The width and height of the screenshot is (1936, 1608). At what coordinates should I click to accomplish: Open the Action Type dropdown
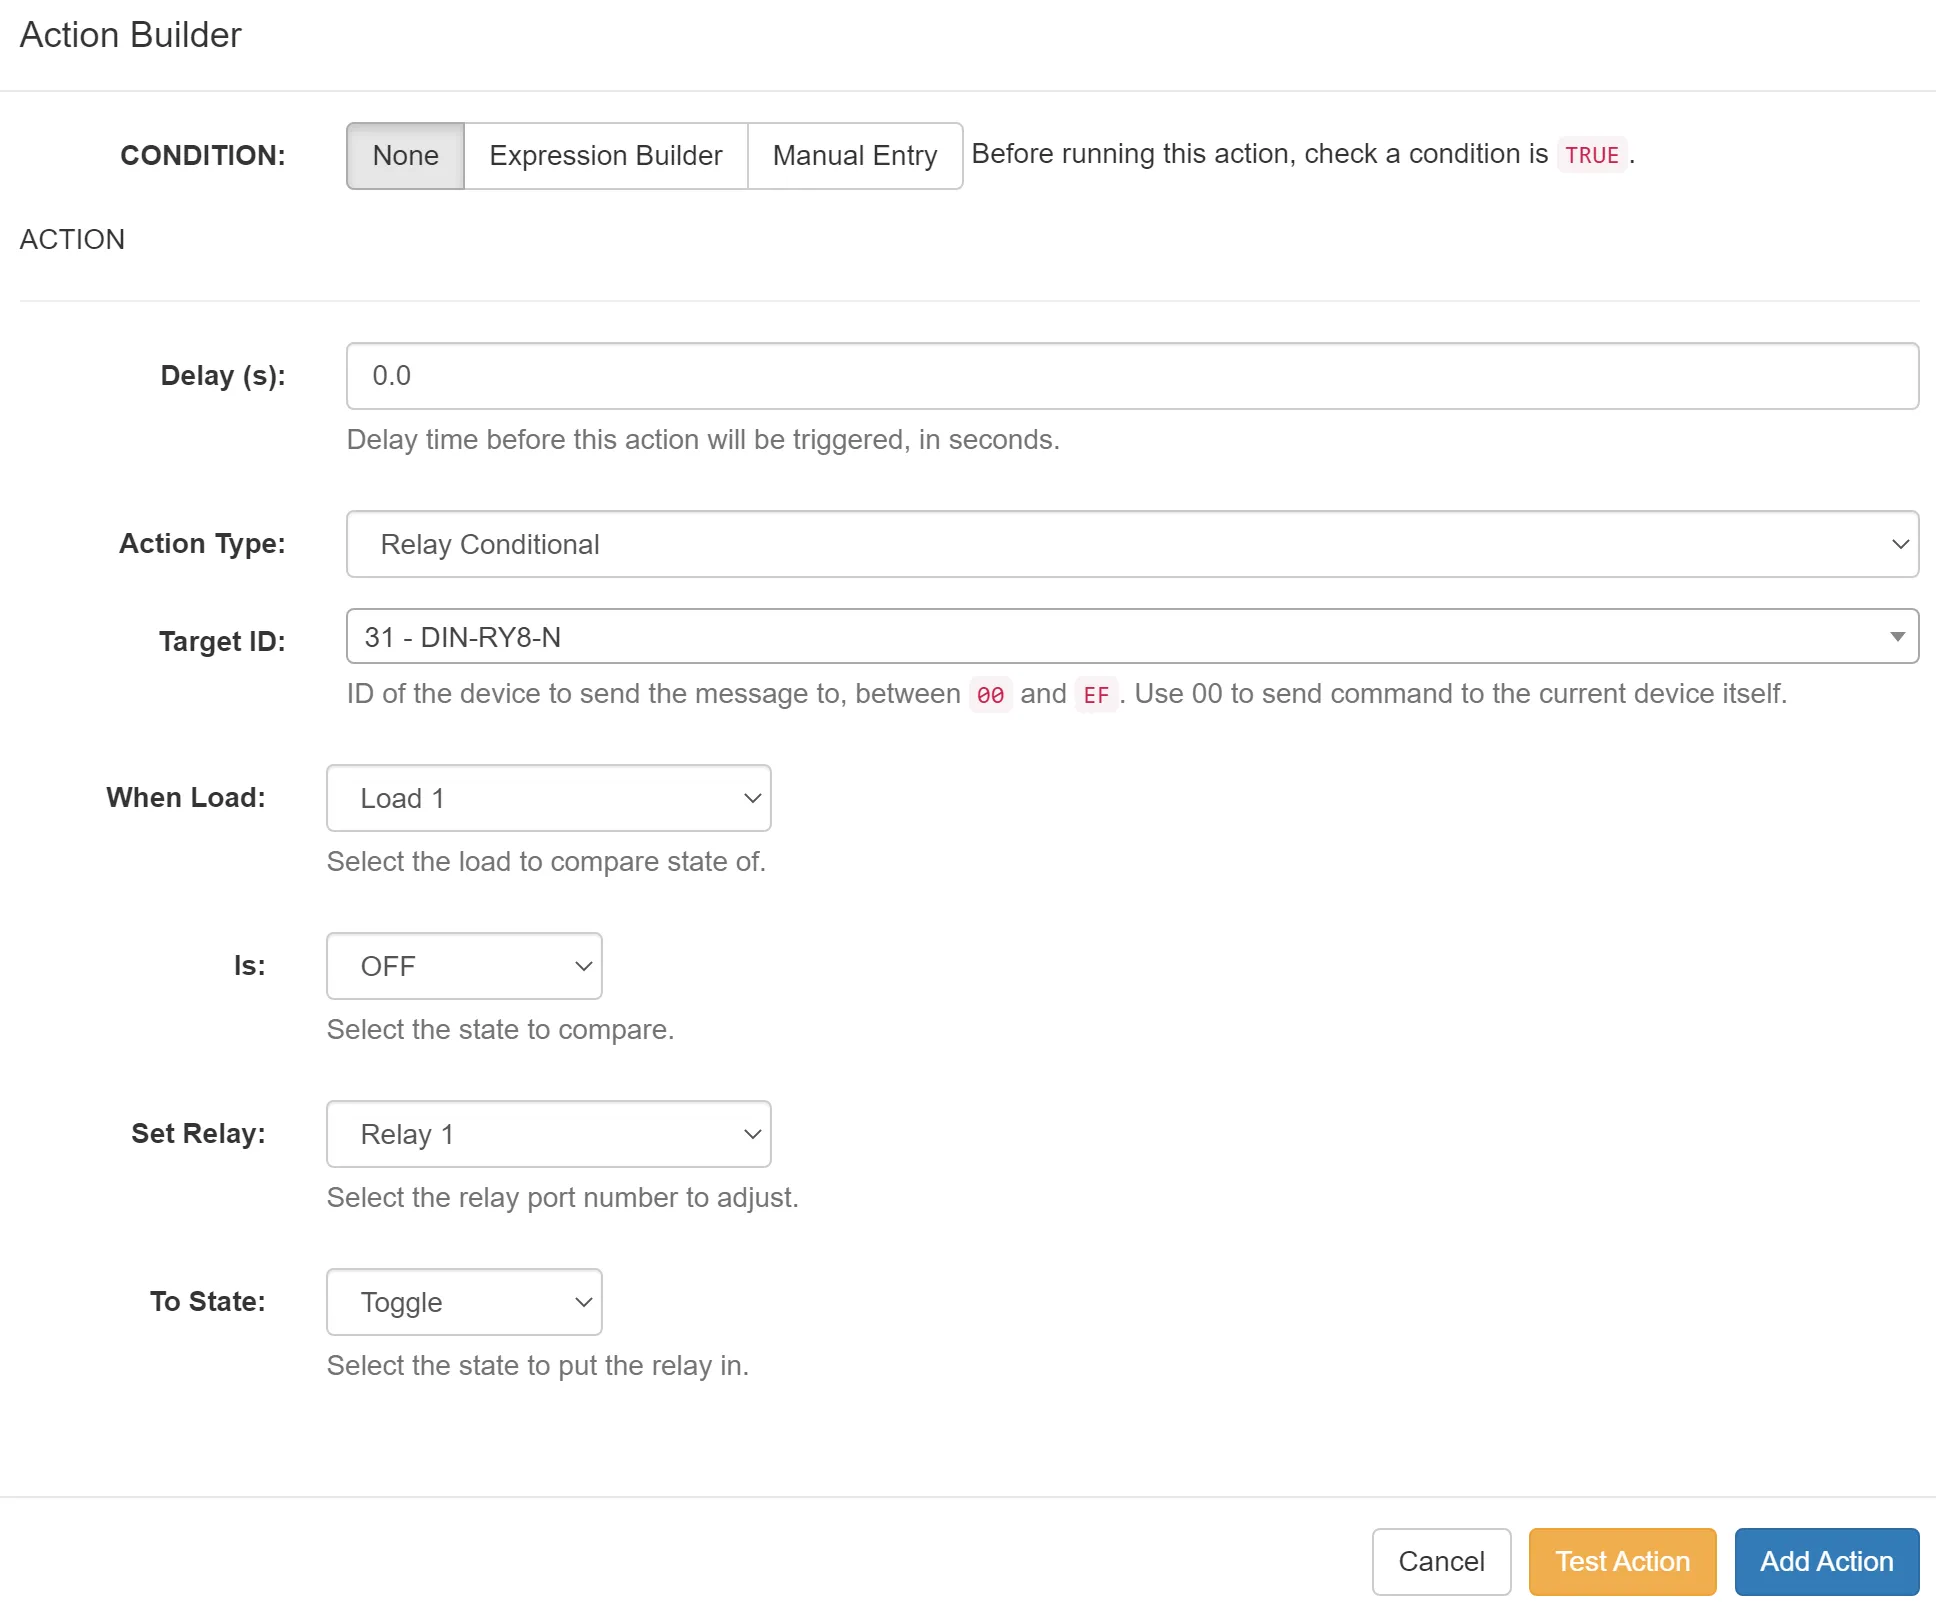1130,543
